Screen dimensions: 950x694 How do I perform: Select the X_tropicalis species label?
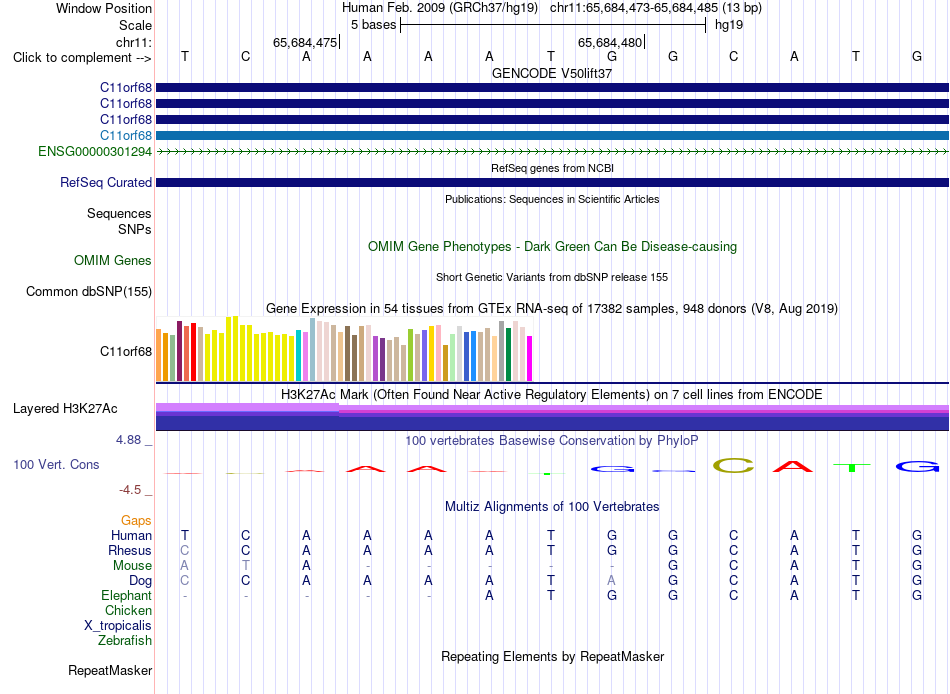(118, 626)
